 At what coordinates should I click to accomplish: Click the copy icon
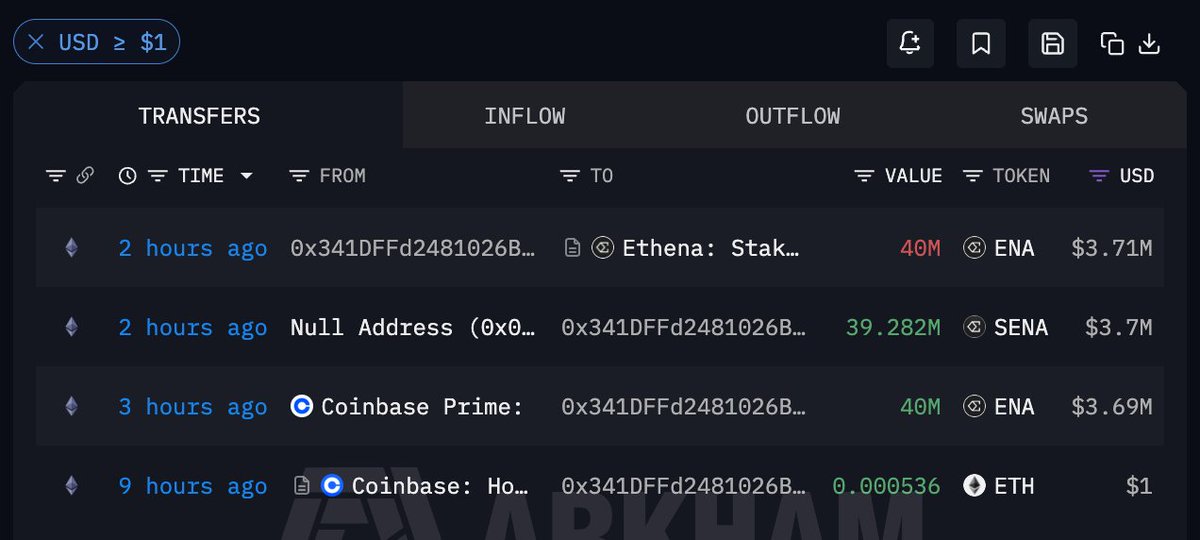(1112, 43)
